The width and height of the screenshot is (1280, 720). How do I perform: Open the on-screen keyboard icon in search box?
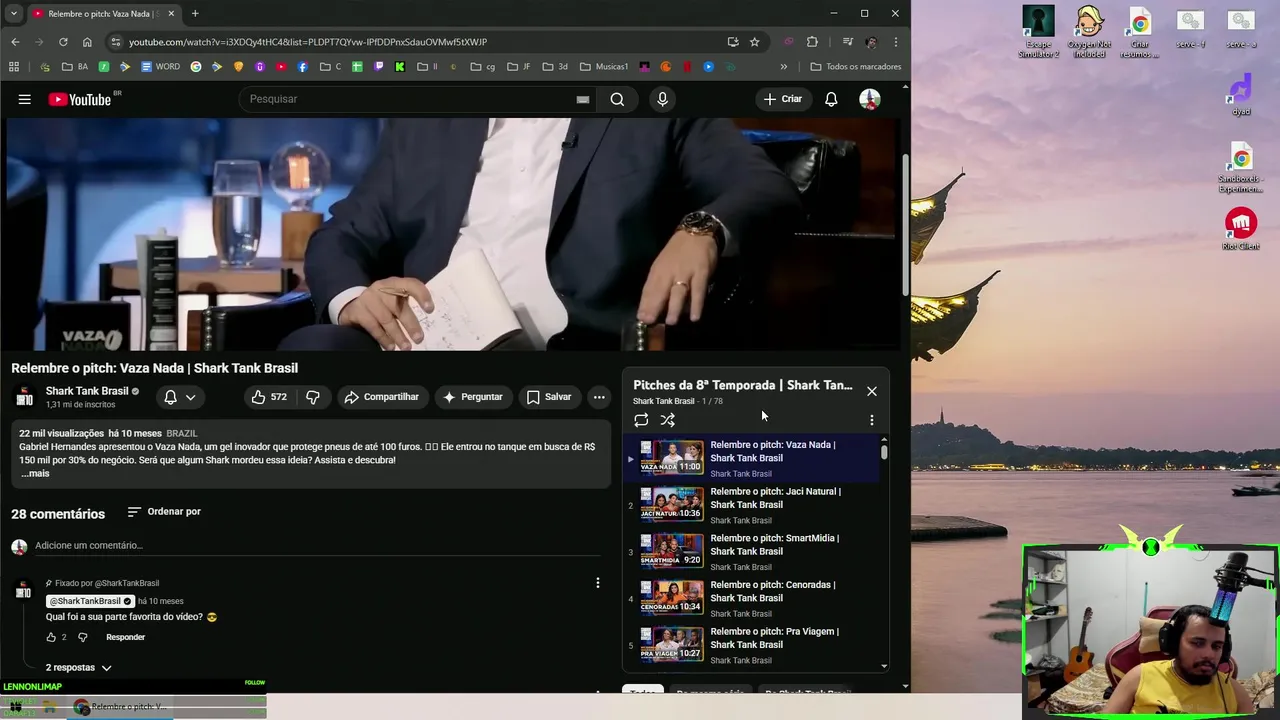(583, 99)
